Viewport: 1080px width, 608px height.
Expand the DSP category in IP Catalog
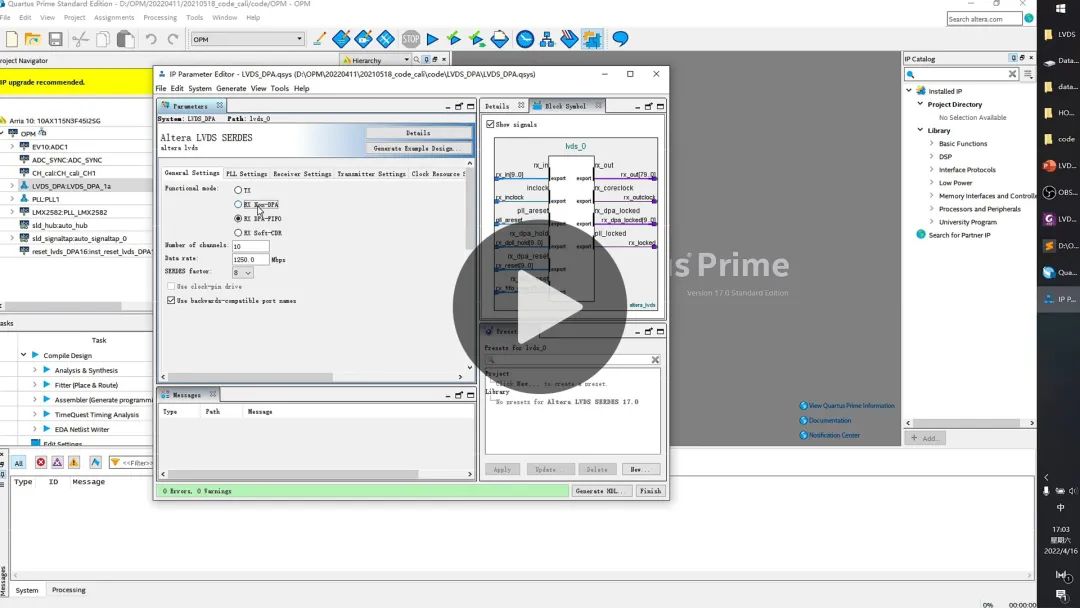click(x=931, y=156)
